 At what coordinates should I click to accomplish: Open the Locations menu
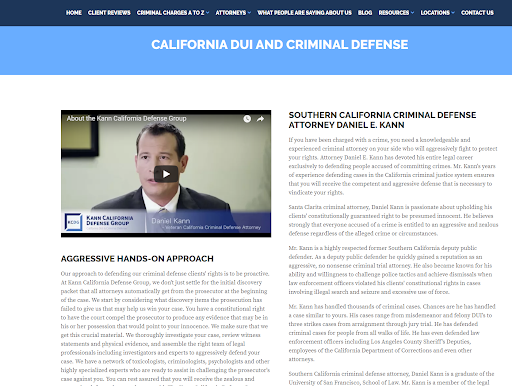pyautogui.click(x=435, y=13)
